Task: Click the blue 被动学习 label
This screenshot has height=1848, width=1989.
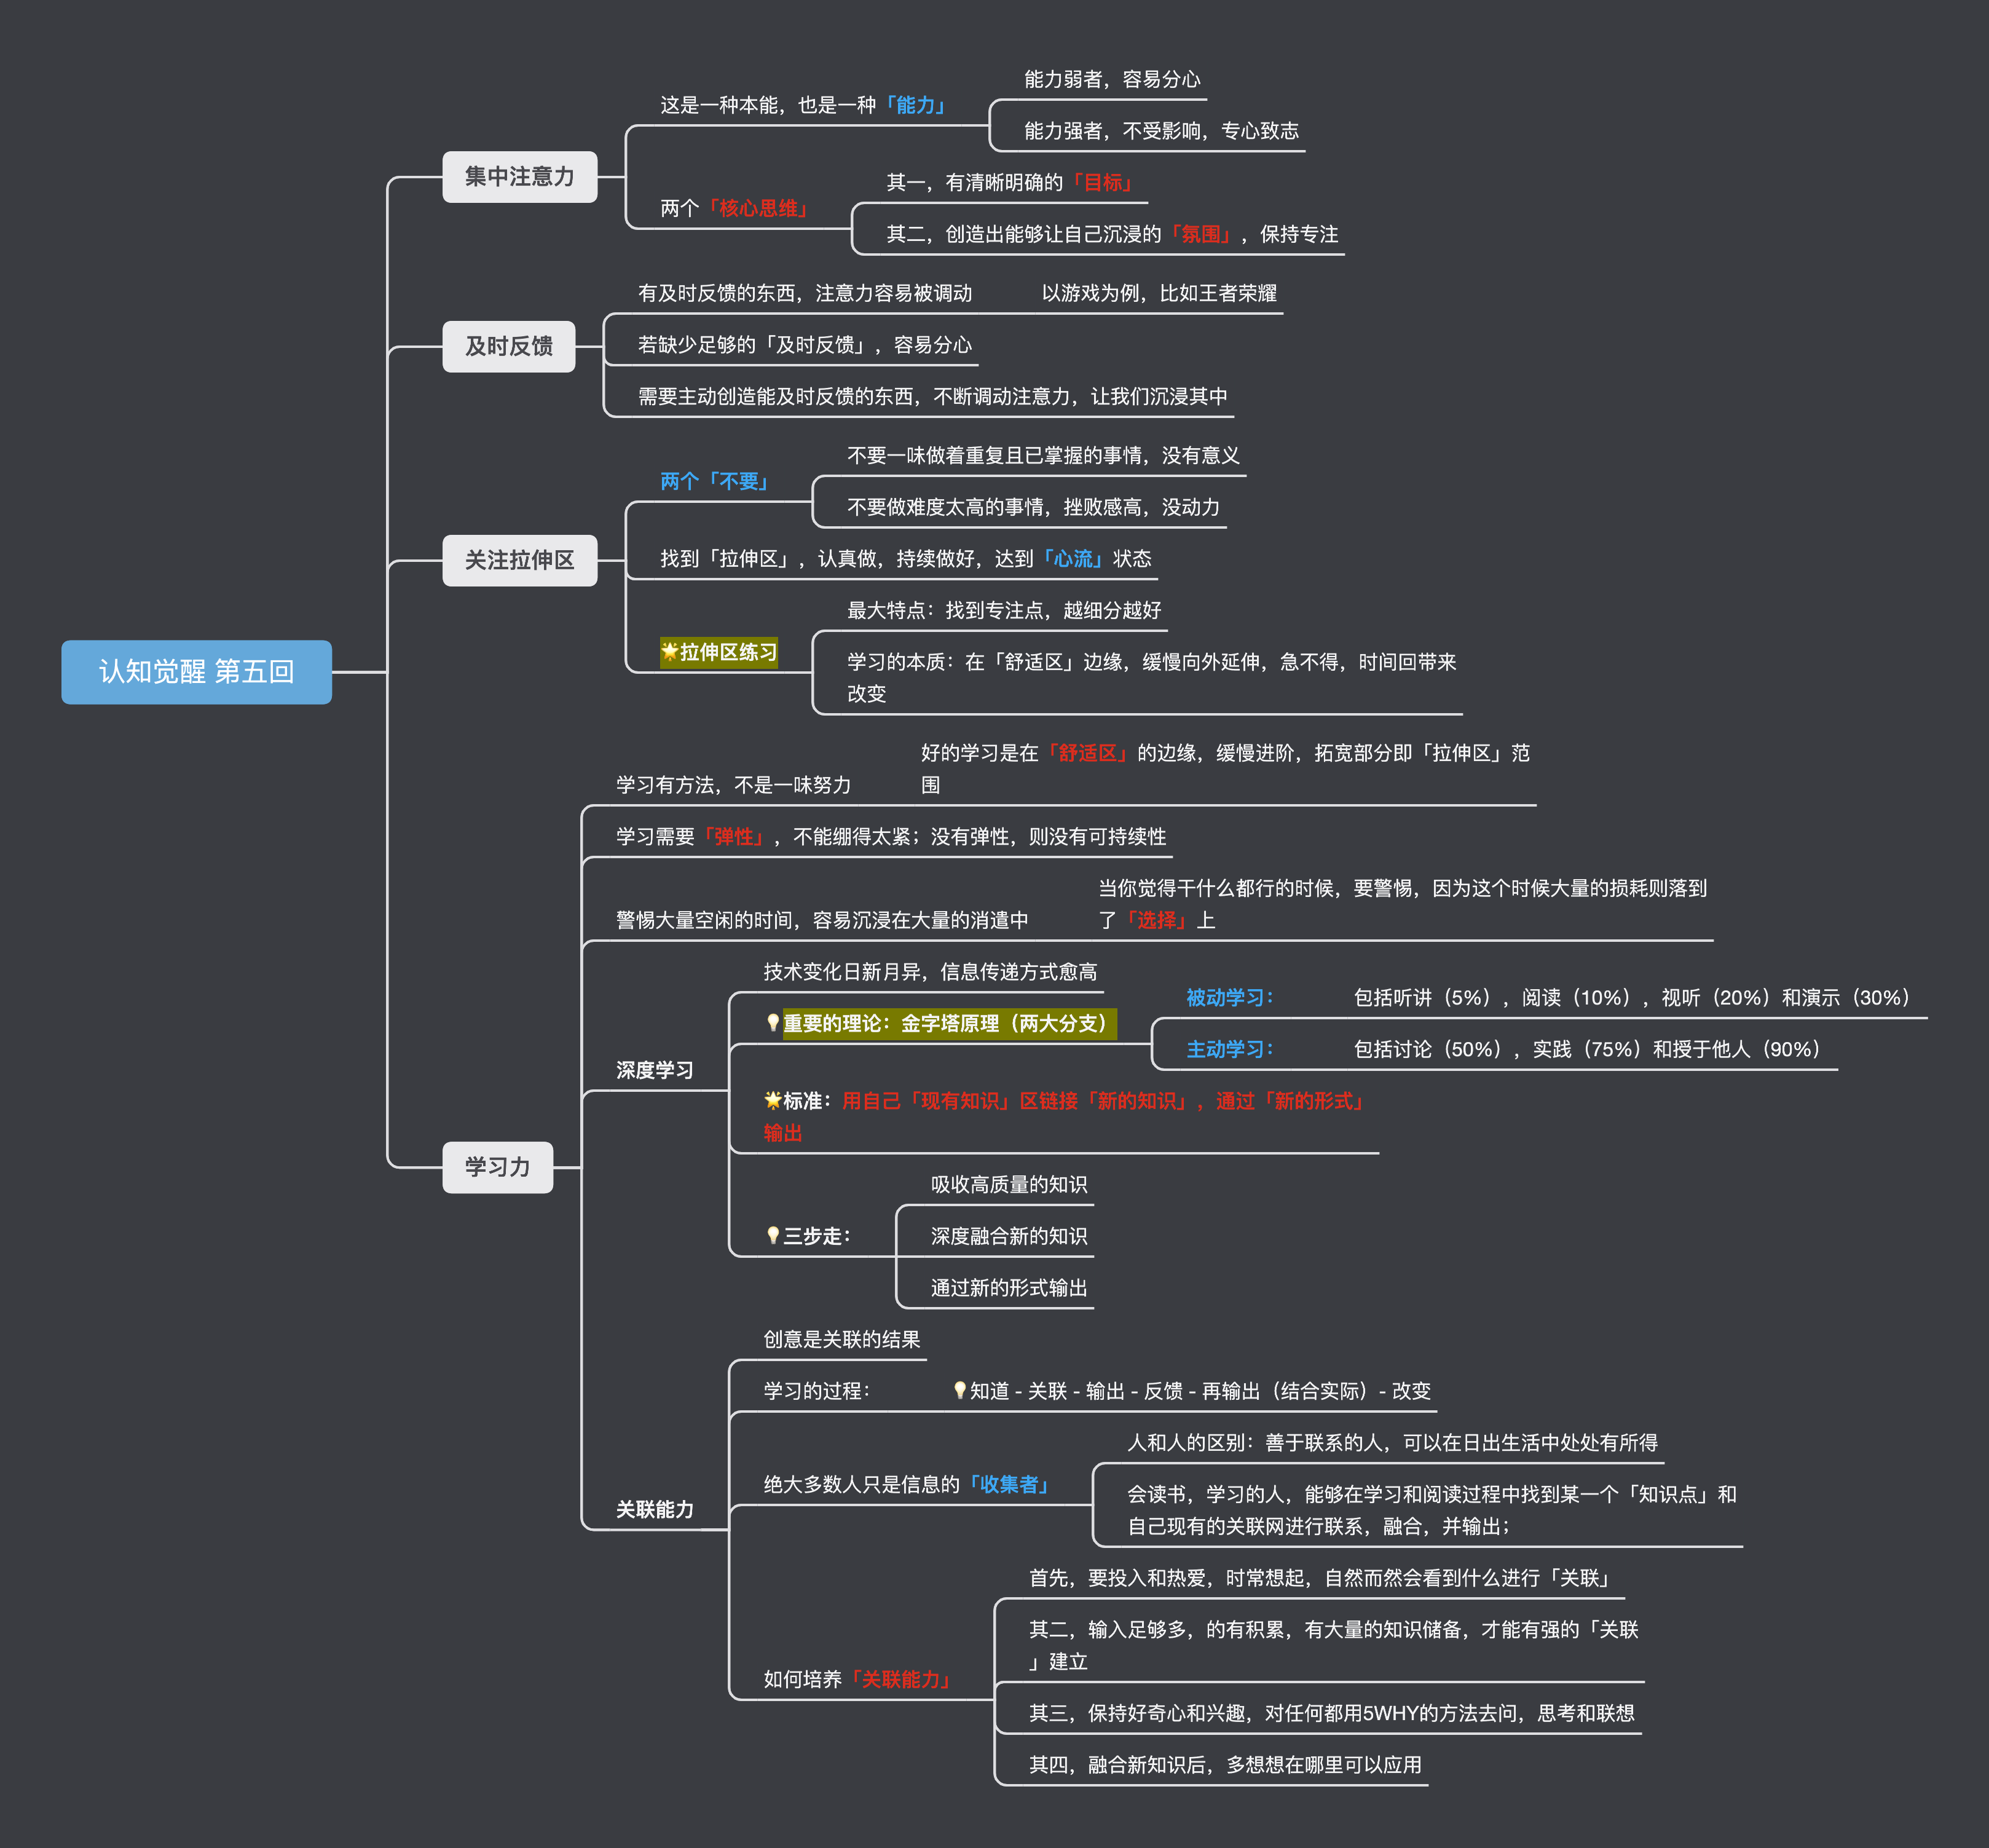Action: point(1229,997)
